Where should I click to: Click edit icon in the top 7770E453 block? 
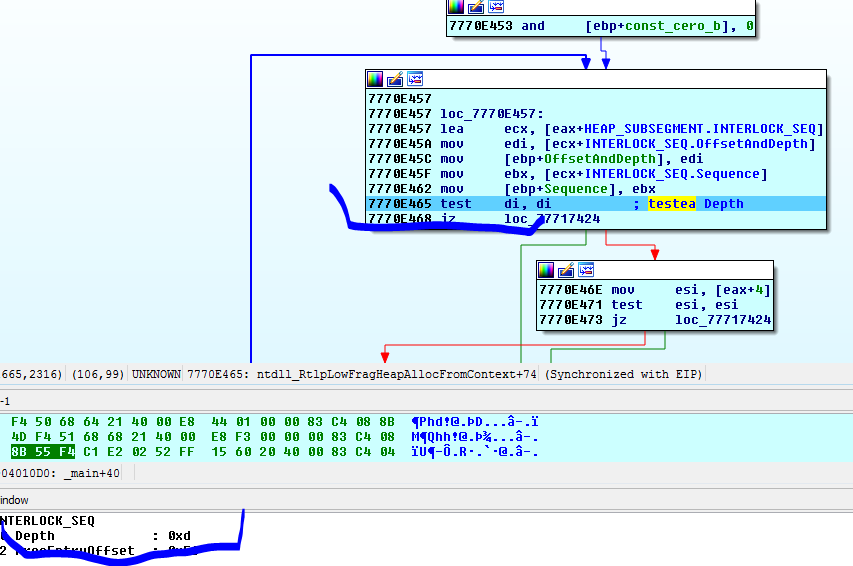tap(475, 6)
